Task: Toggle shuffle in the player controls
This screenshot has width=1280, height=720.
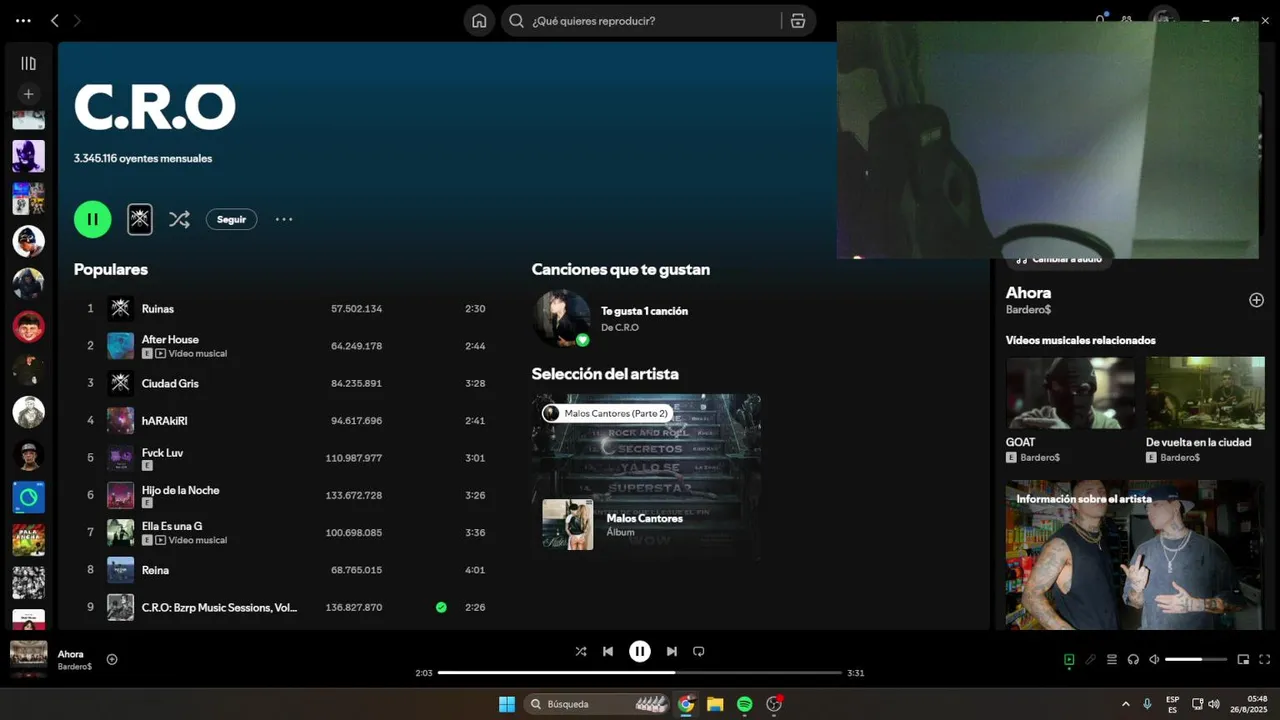Action: coord(581,651)
